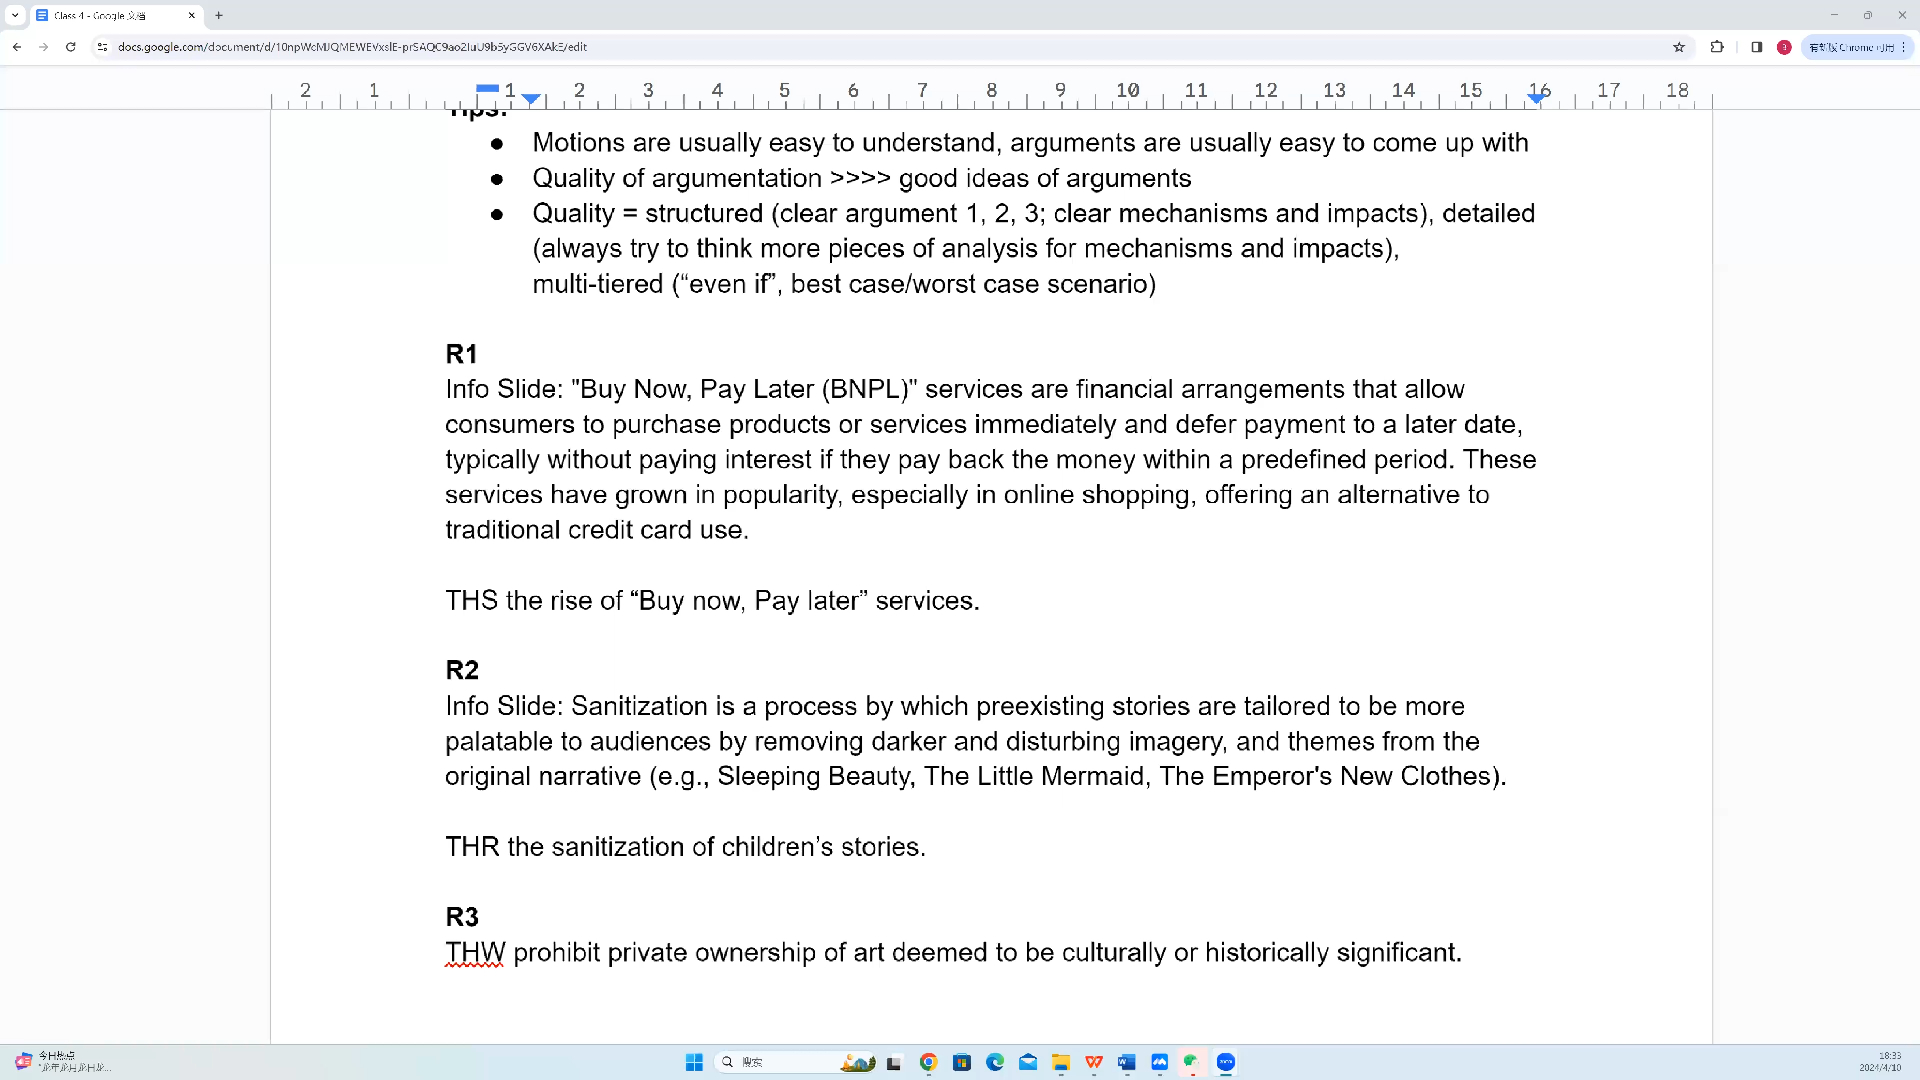Open a new browser tab
Image resolution: width=1920 pixels, height=1080 pixels.
tap(219, 15)
